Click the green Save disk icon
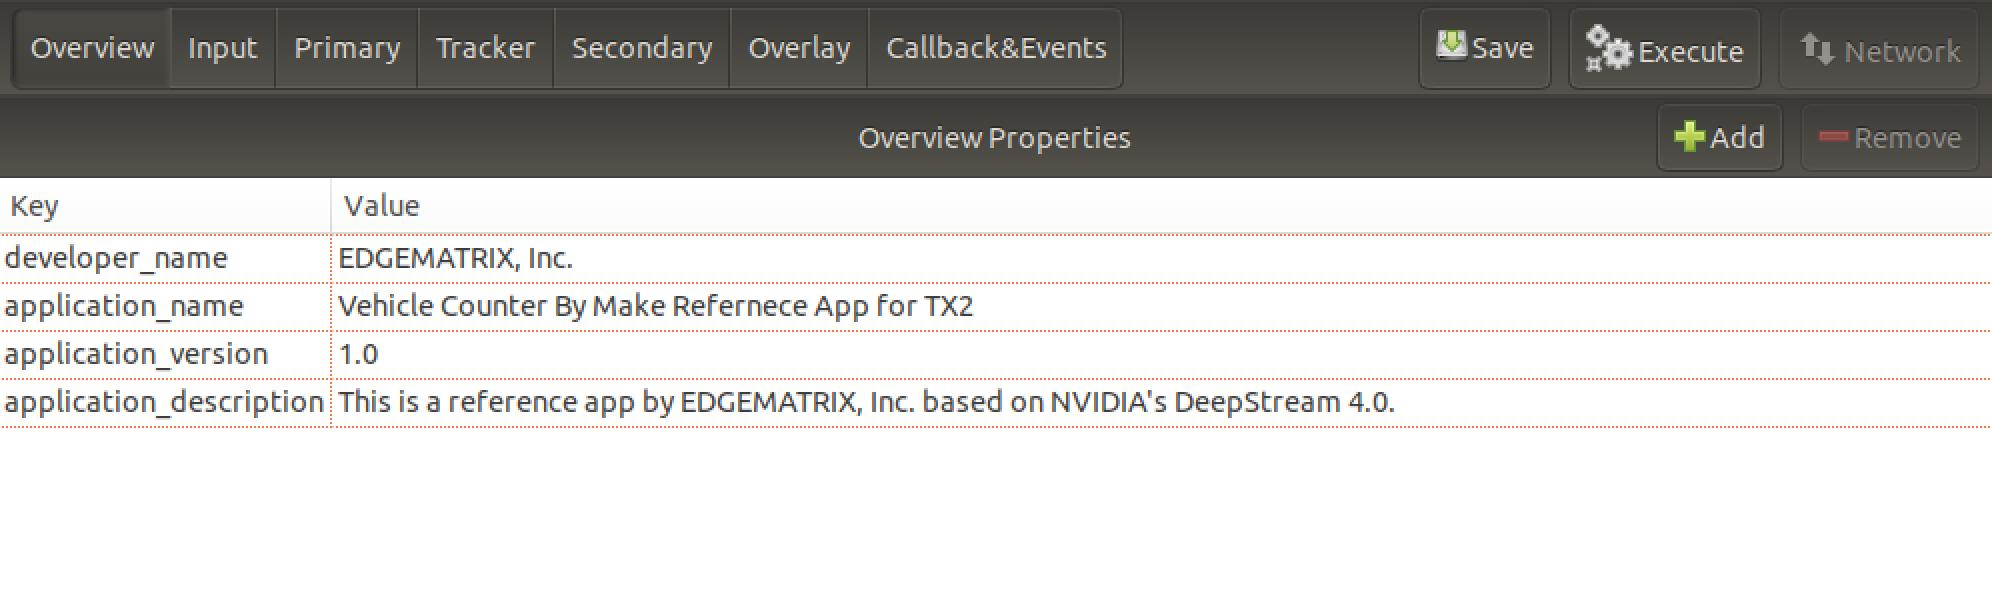1992x616 pixels. [1451, 45]
